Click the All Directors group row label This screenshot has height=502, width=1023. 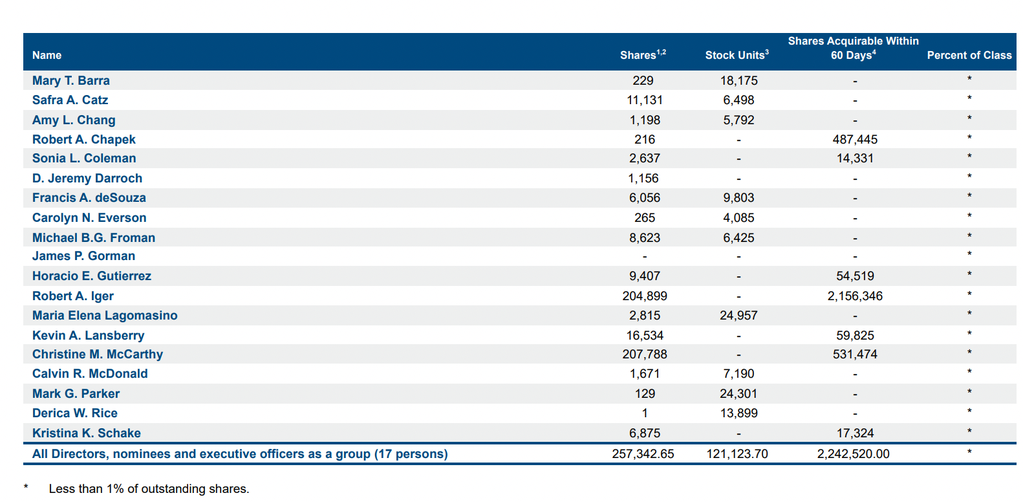[239, 454]
